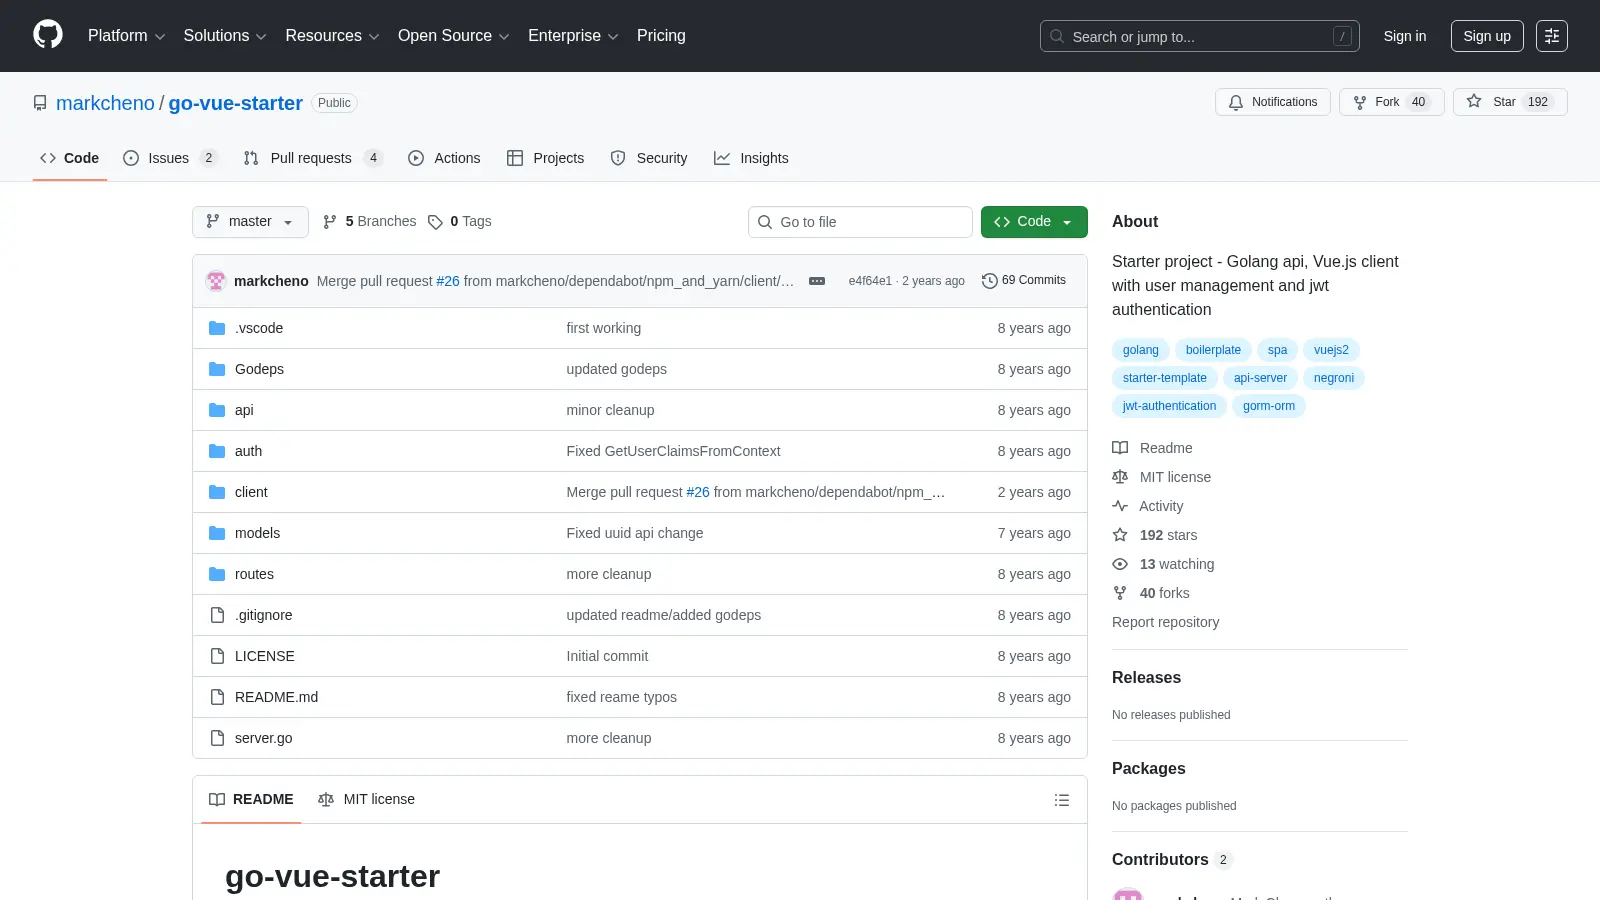
Task: Open 'Fixed uuid api change' commit message
Action: (635, 533)
